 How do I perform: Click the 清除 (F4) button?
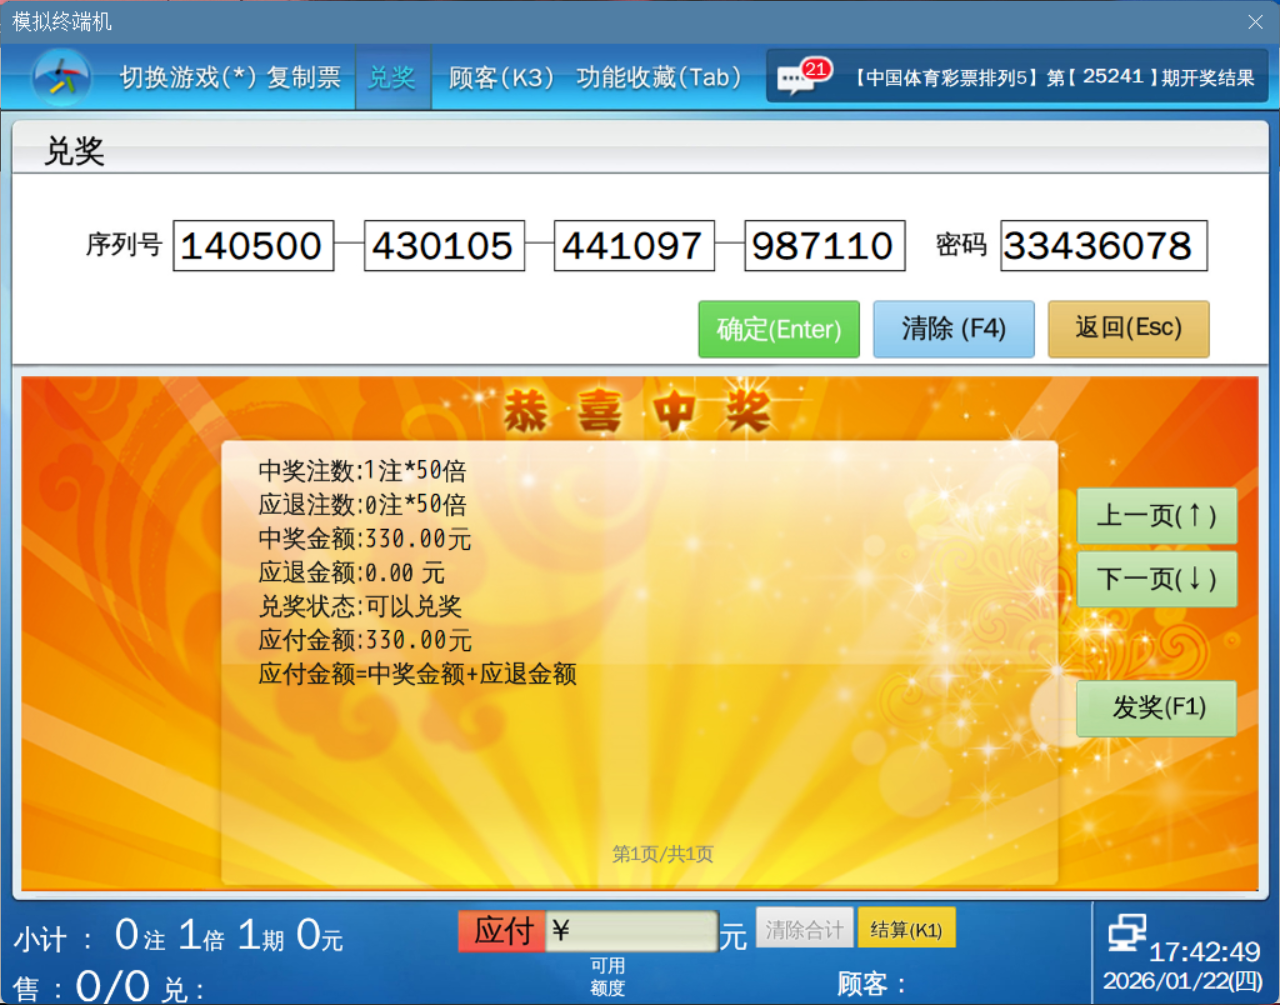953,329
